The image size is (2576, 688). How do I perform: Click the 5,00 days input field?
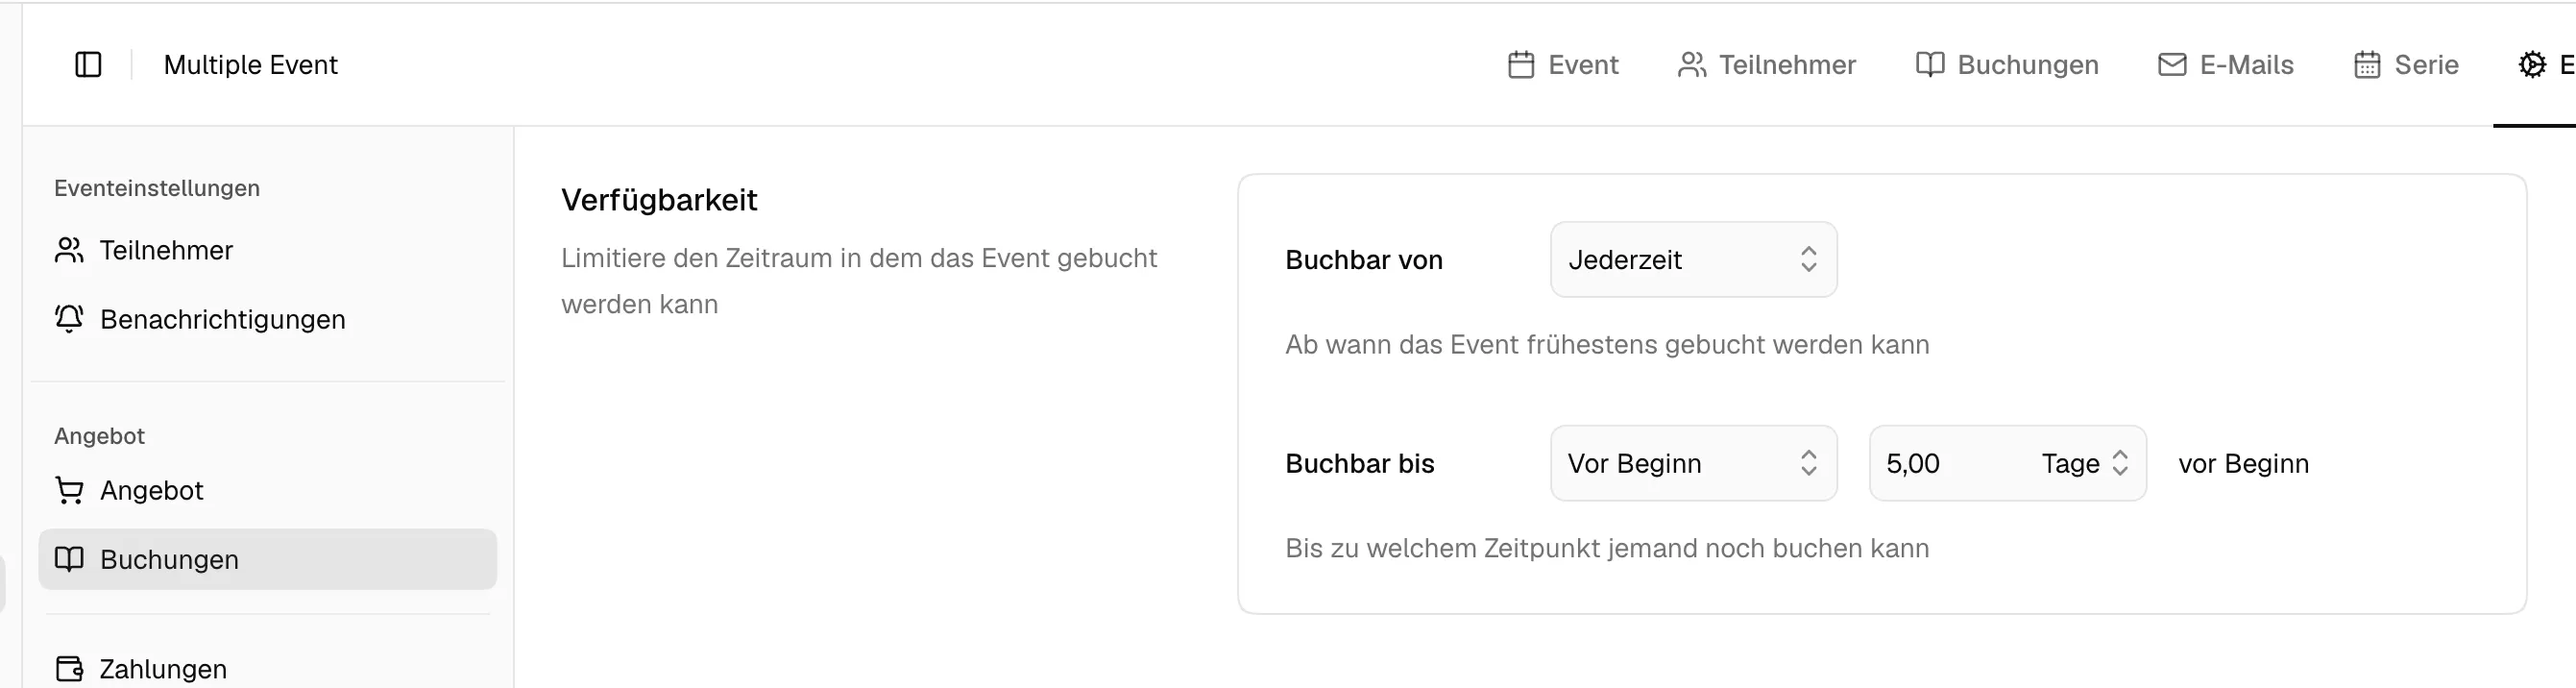1945,463
